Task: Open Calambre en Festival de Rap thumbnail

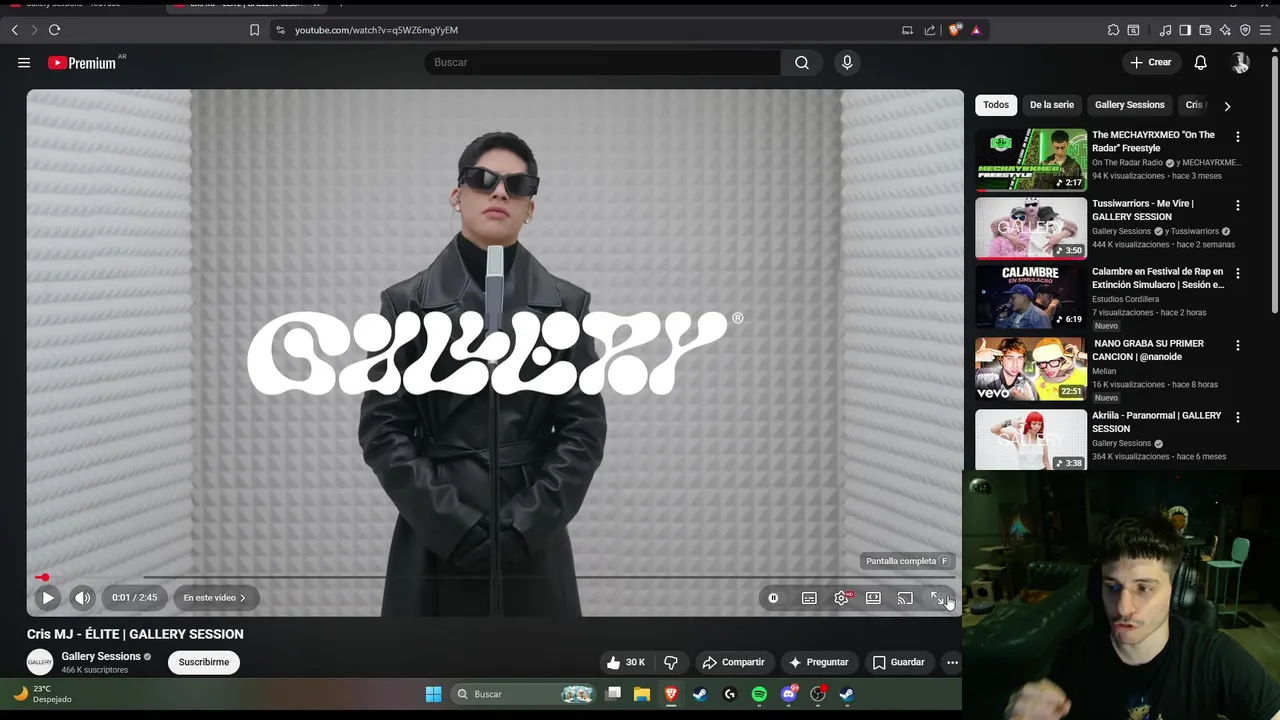Action: point(1031,297)
